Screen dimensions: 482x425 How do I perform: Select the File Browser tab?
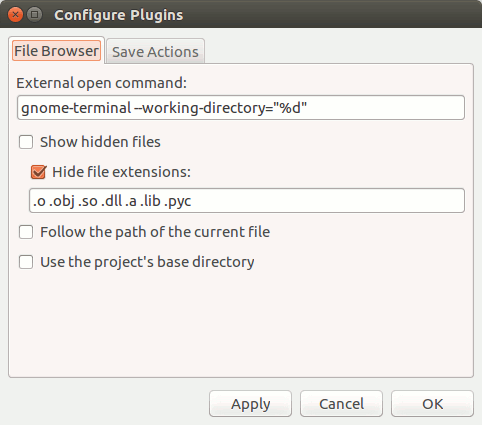tap(56, 51)
